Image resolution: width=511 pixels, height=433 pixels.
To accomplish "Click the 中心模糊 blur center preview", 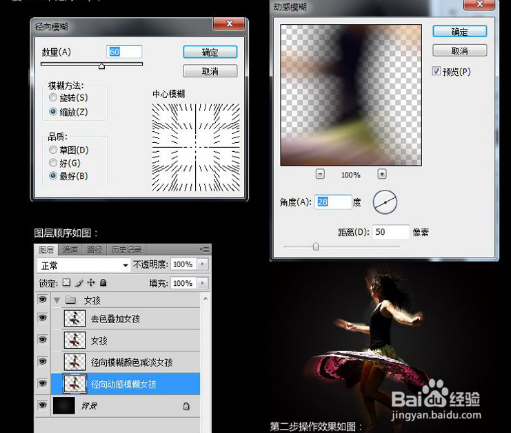I will pos(196,147).
